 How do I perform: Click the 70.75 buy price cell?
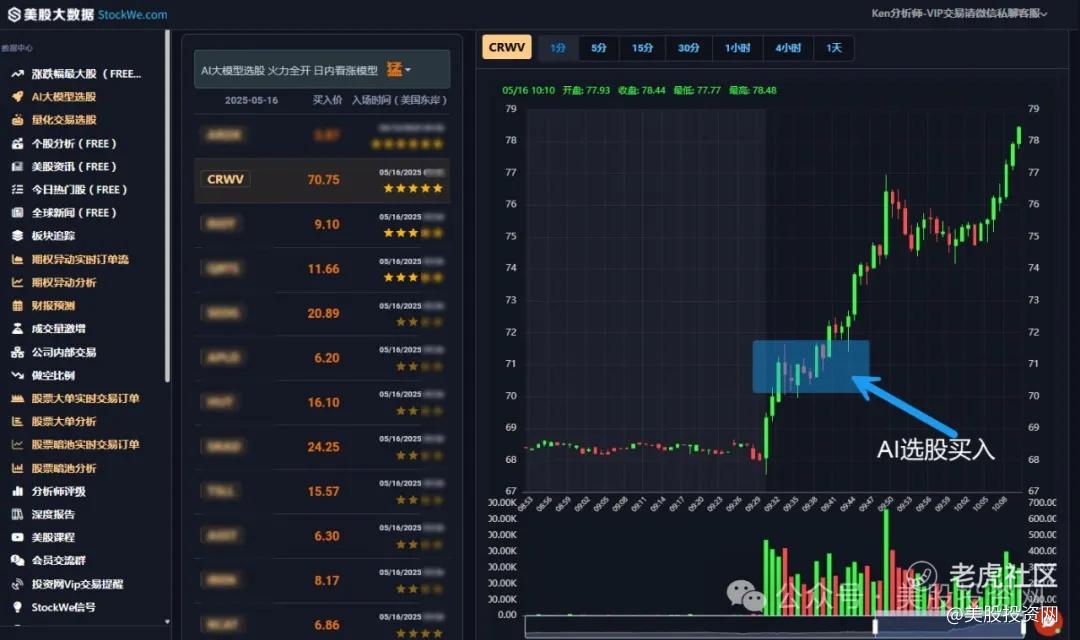click(323, 180)
